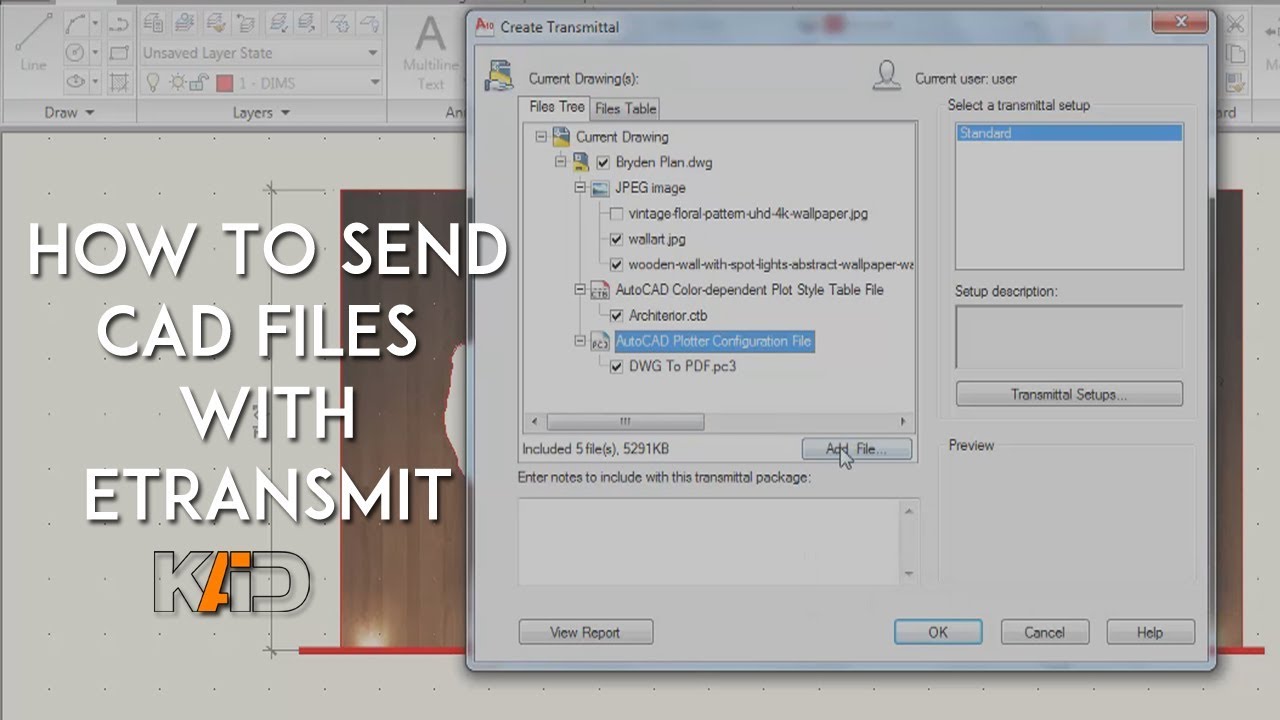Switch to the Files Table tab
The width and height of the screenshot is (1280, 720).
626,108
